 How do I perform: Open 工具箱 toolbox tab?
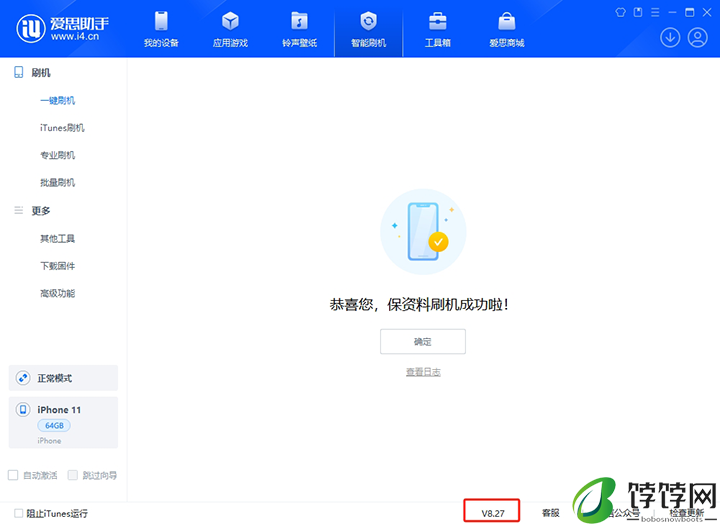438,29
